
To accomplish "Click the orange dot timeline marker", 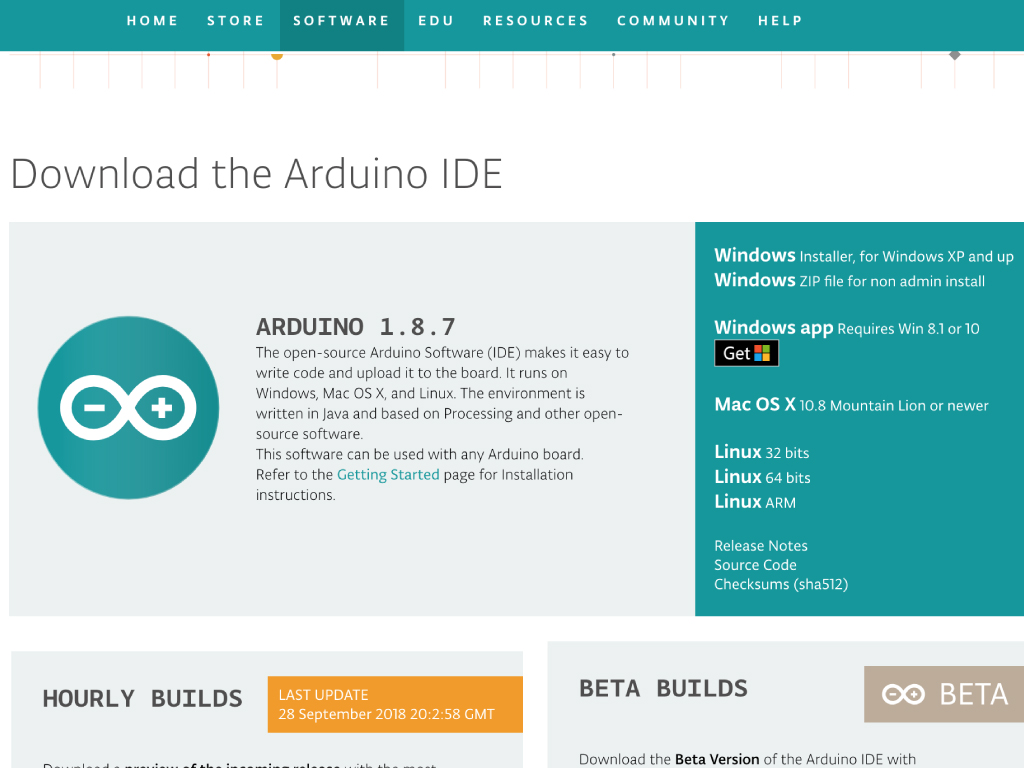I will coord(277,56).
